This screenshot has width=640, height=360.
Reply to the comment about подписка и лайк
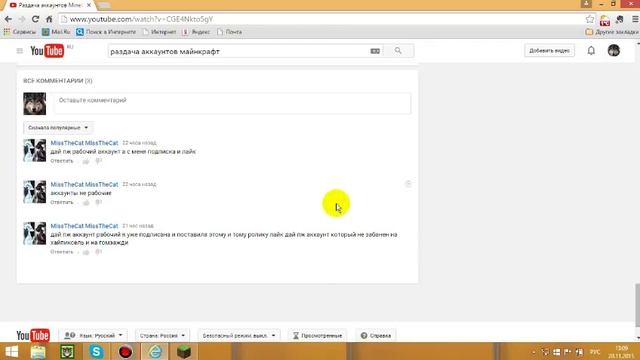pyautogui.click(x=62, y=161)
